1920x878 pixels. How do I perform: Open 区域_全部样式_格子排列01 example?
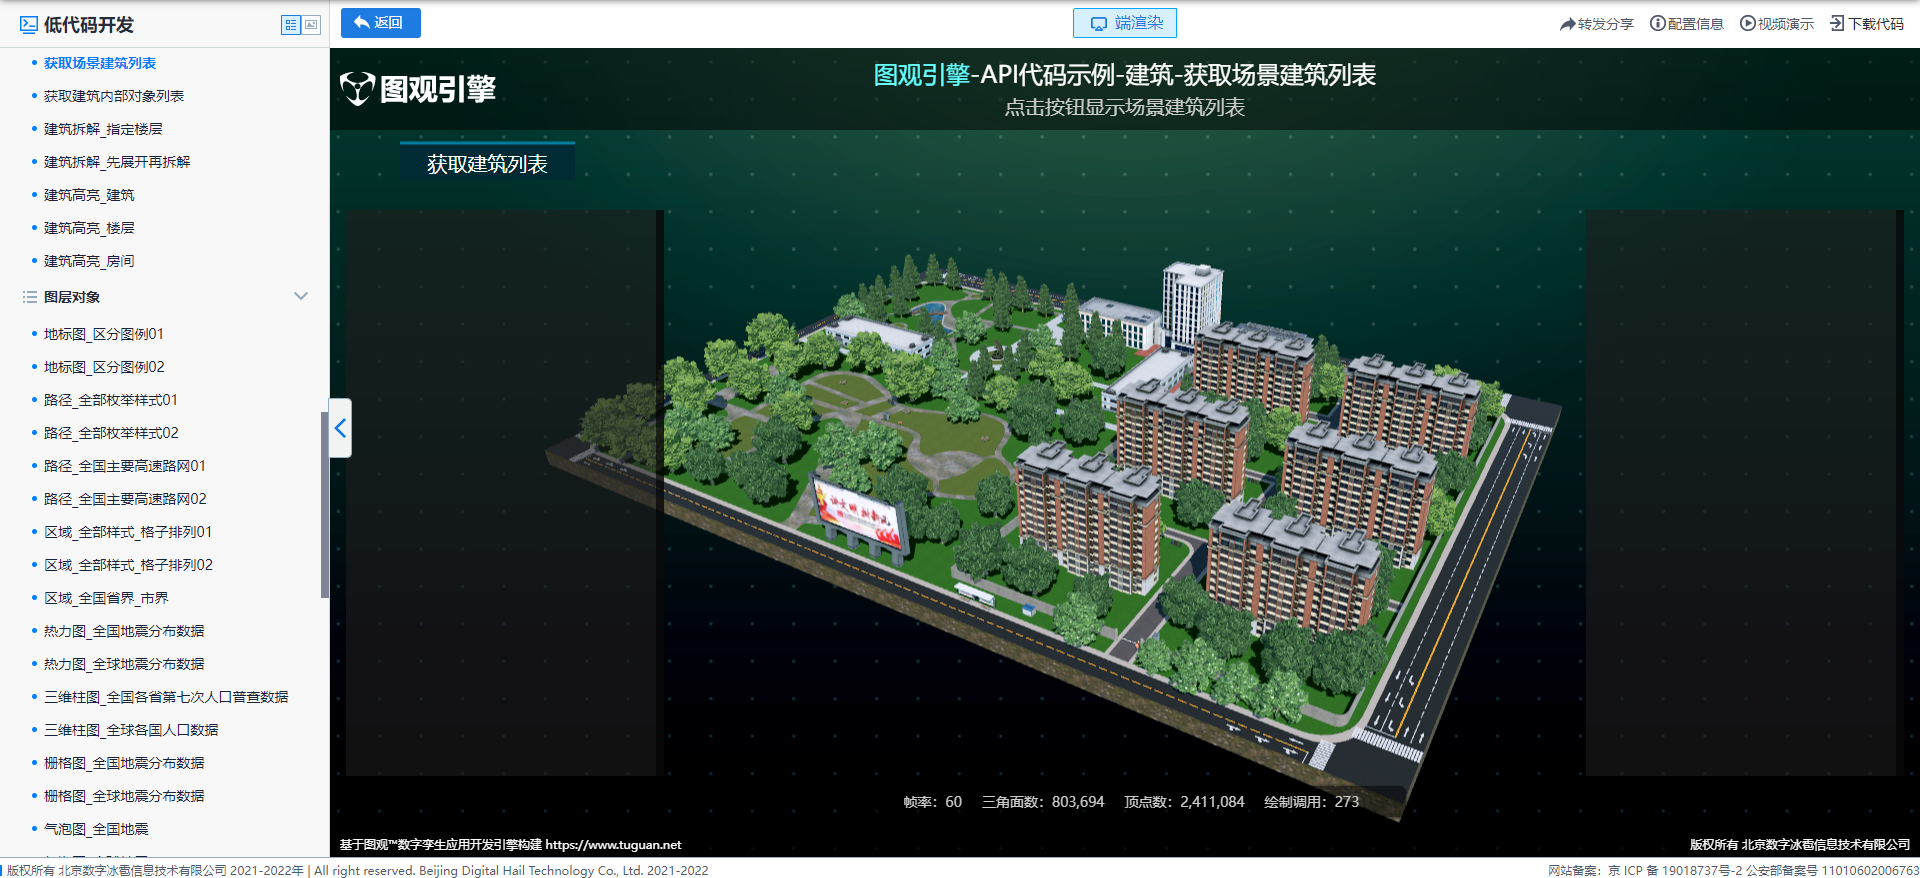(128, 532)
